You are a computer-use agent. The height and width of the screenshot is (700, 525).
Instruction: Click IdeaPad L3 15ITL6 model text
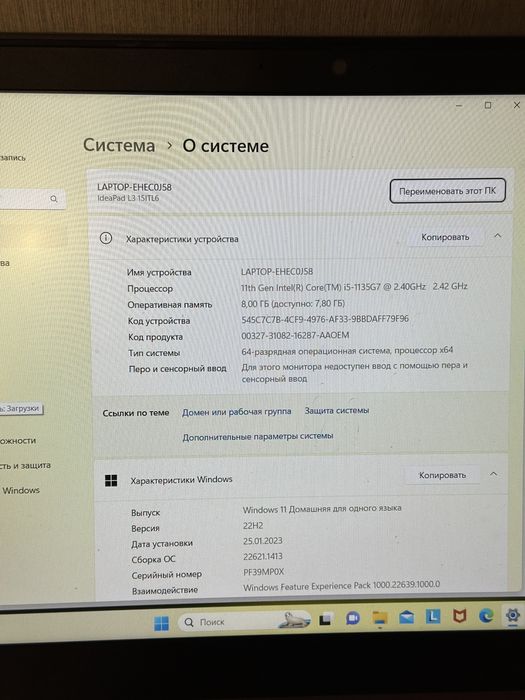point(128,198)
